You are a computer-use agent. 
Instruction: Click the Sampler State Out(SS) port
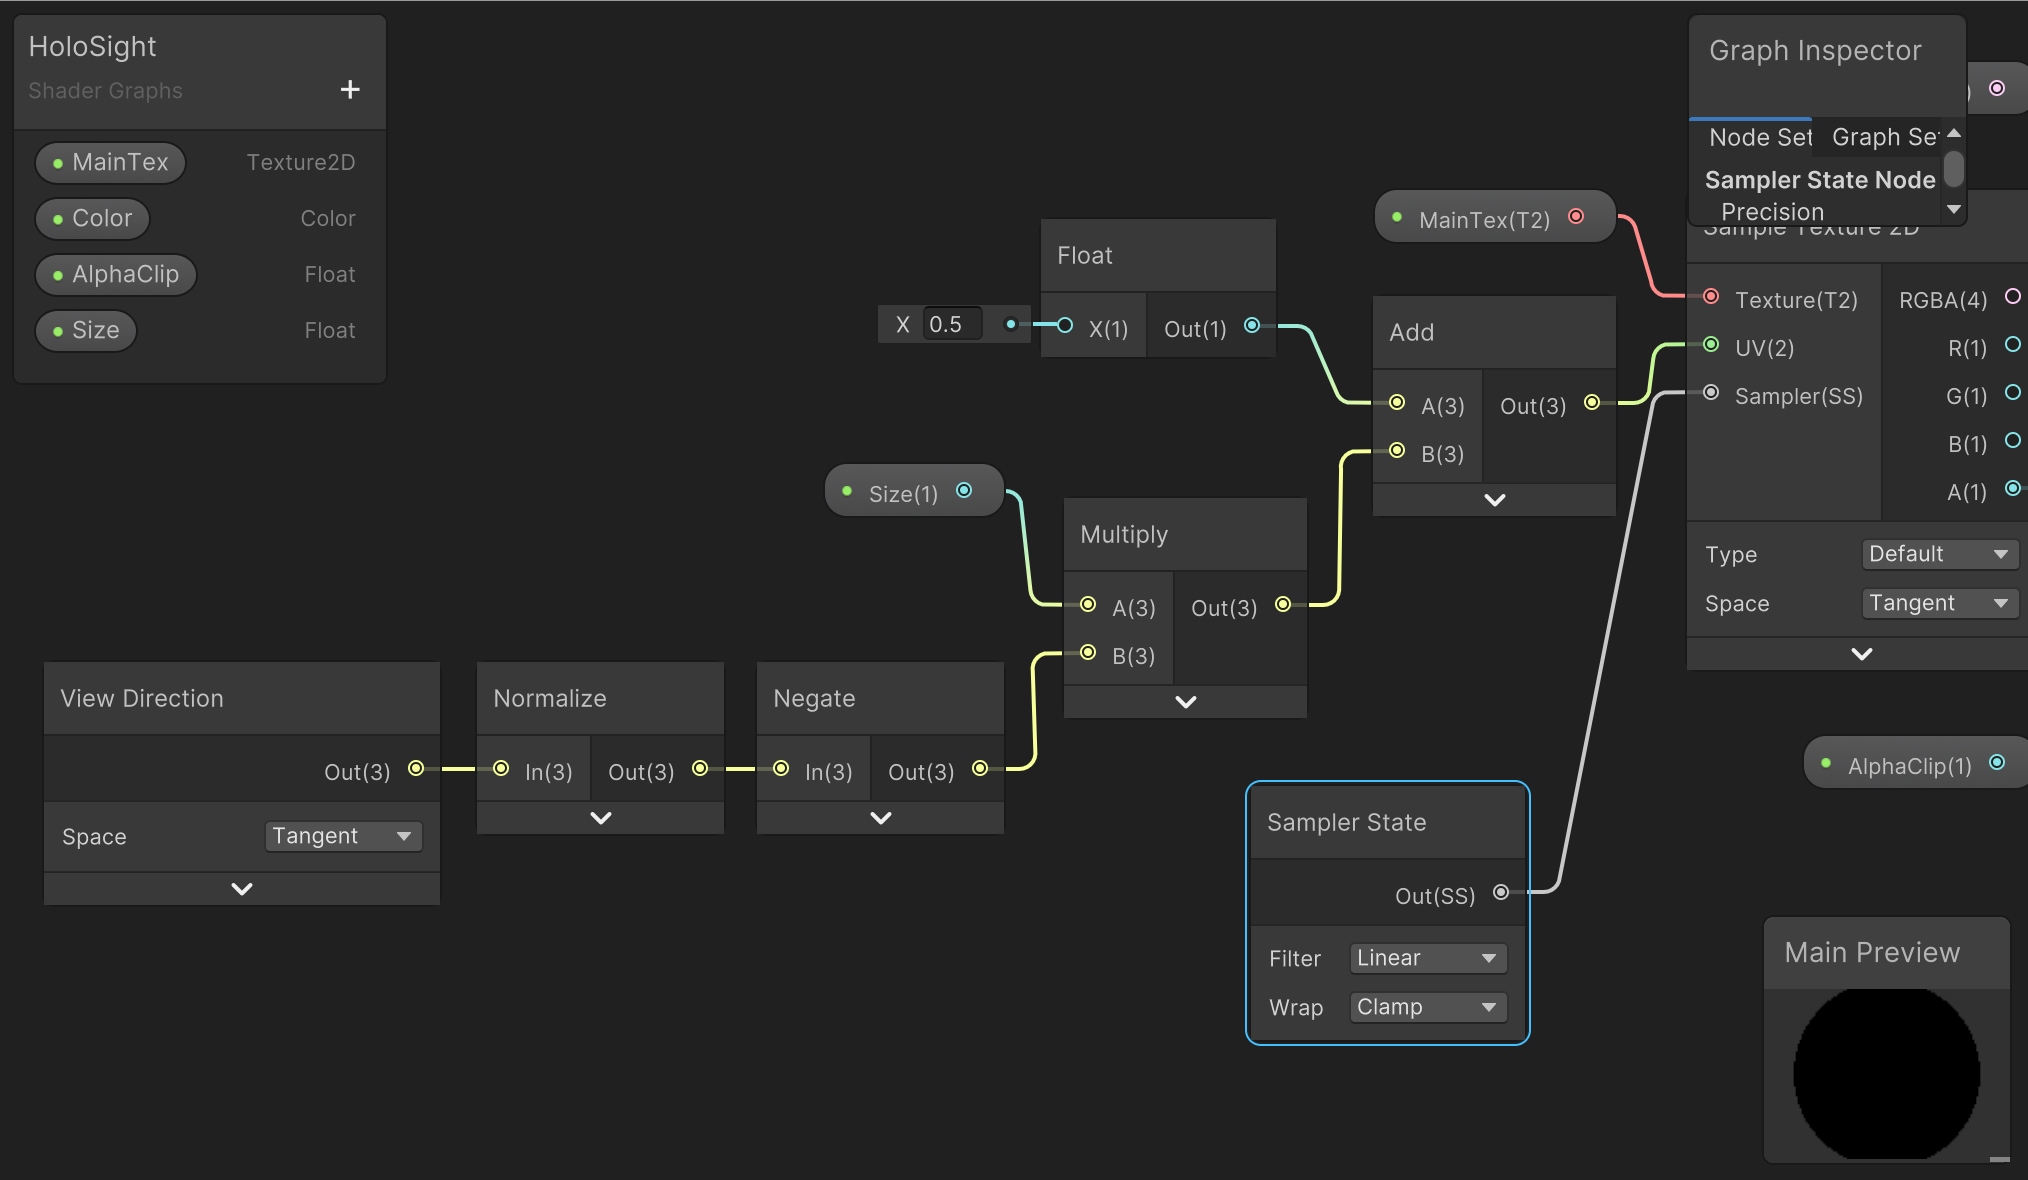(x=1501, y=893)
